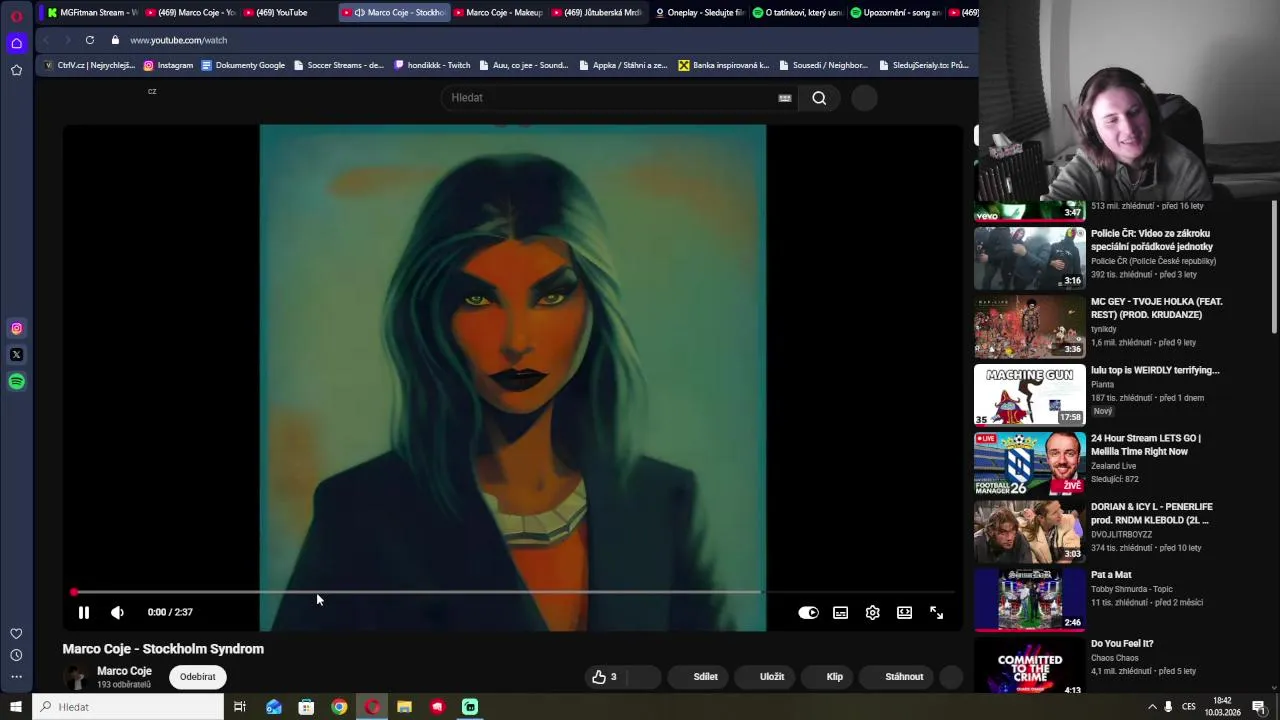Screen dimensions: 1280x720
Task: Open DORIAN & ICY L - PENERLIFE video
Action: (1029, 531)
